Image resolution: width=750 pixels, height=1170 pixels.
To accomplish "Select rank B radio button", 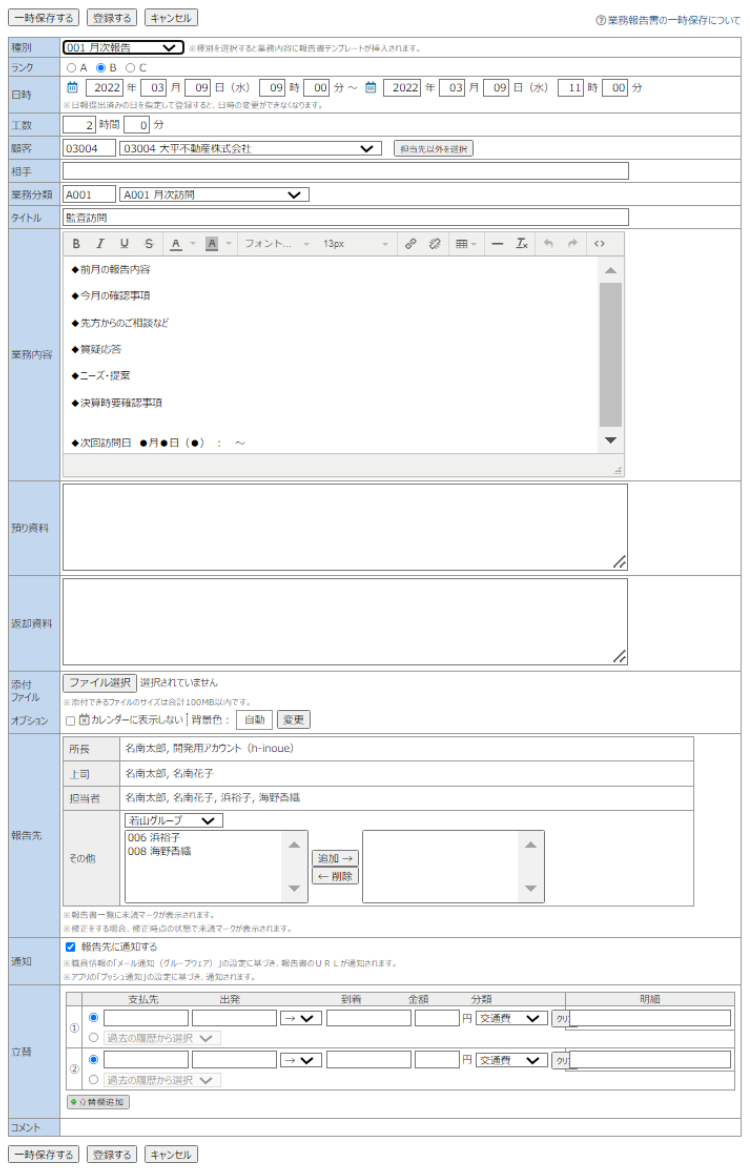I will [x=101, y=68].
